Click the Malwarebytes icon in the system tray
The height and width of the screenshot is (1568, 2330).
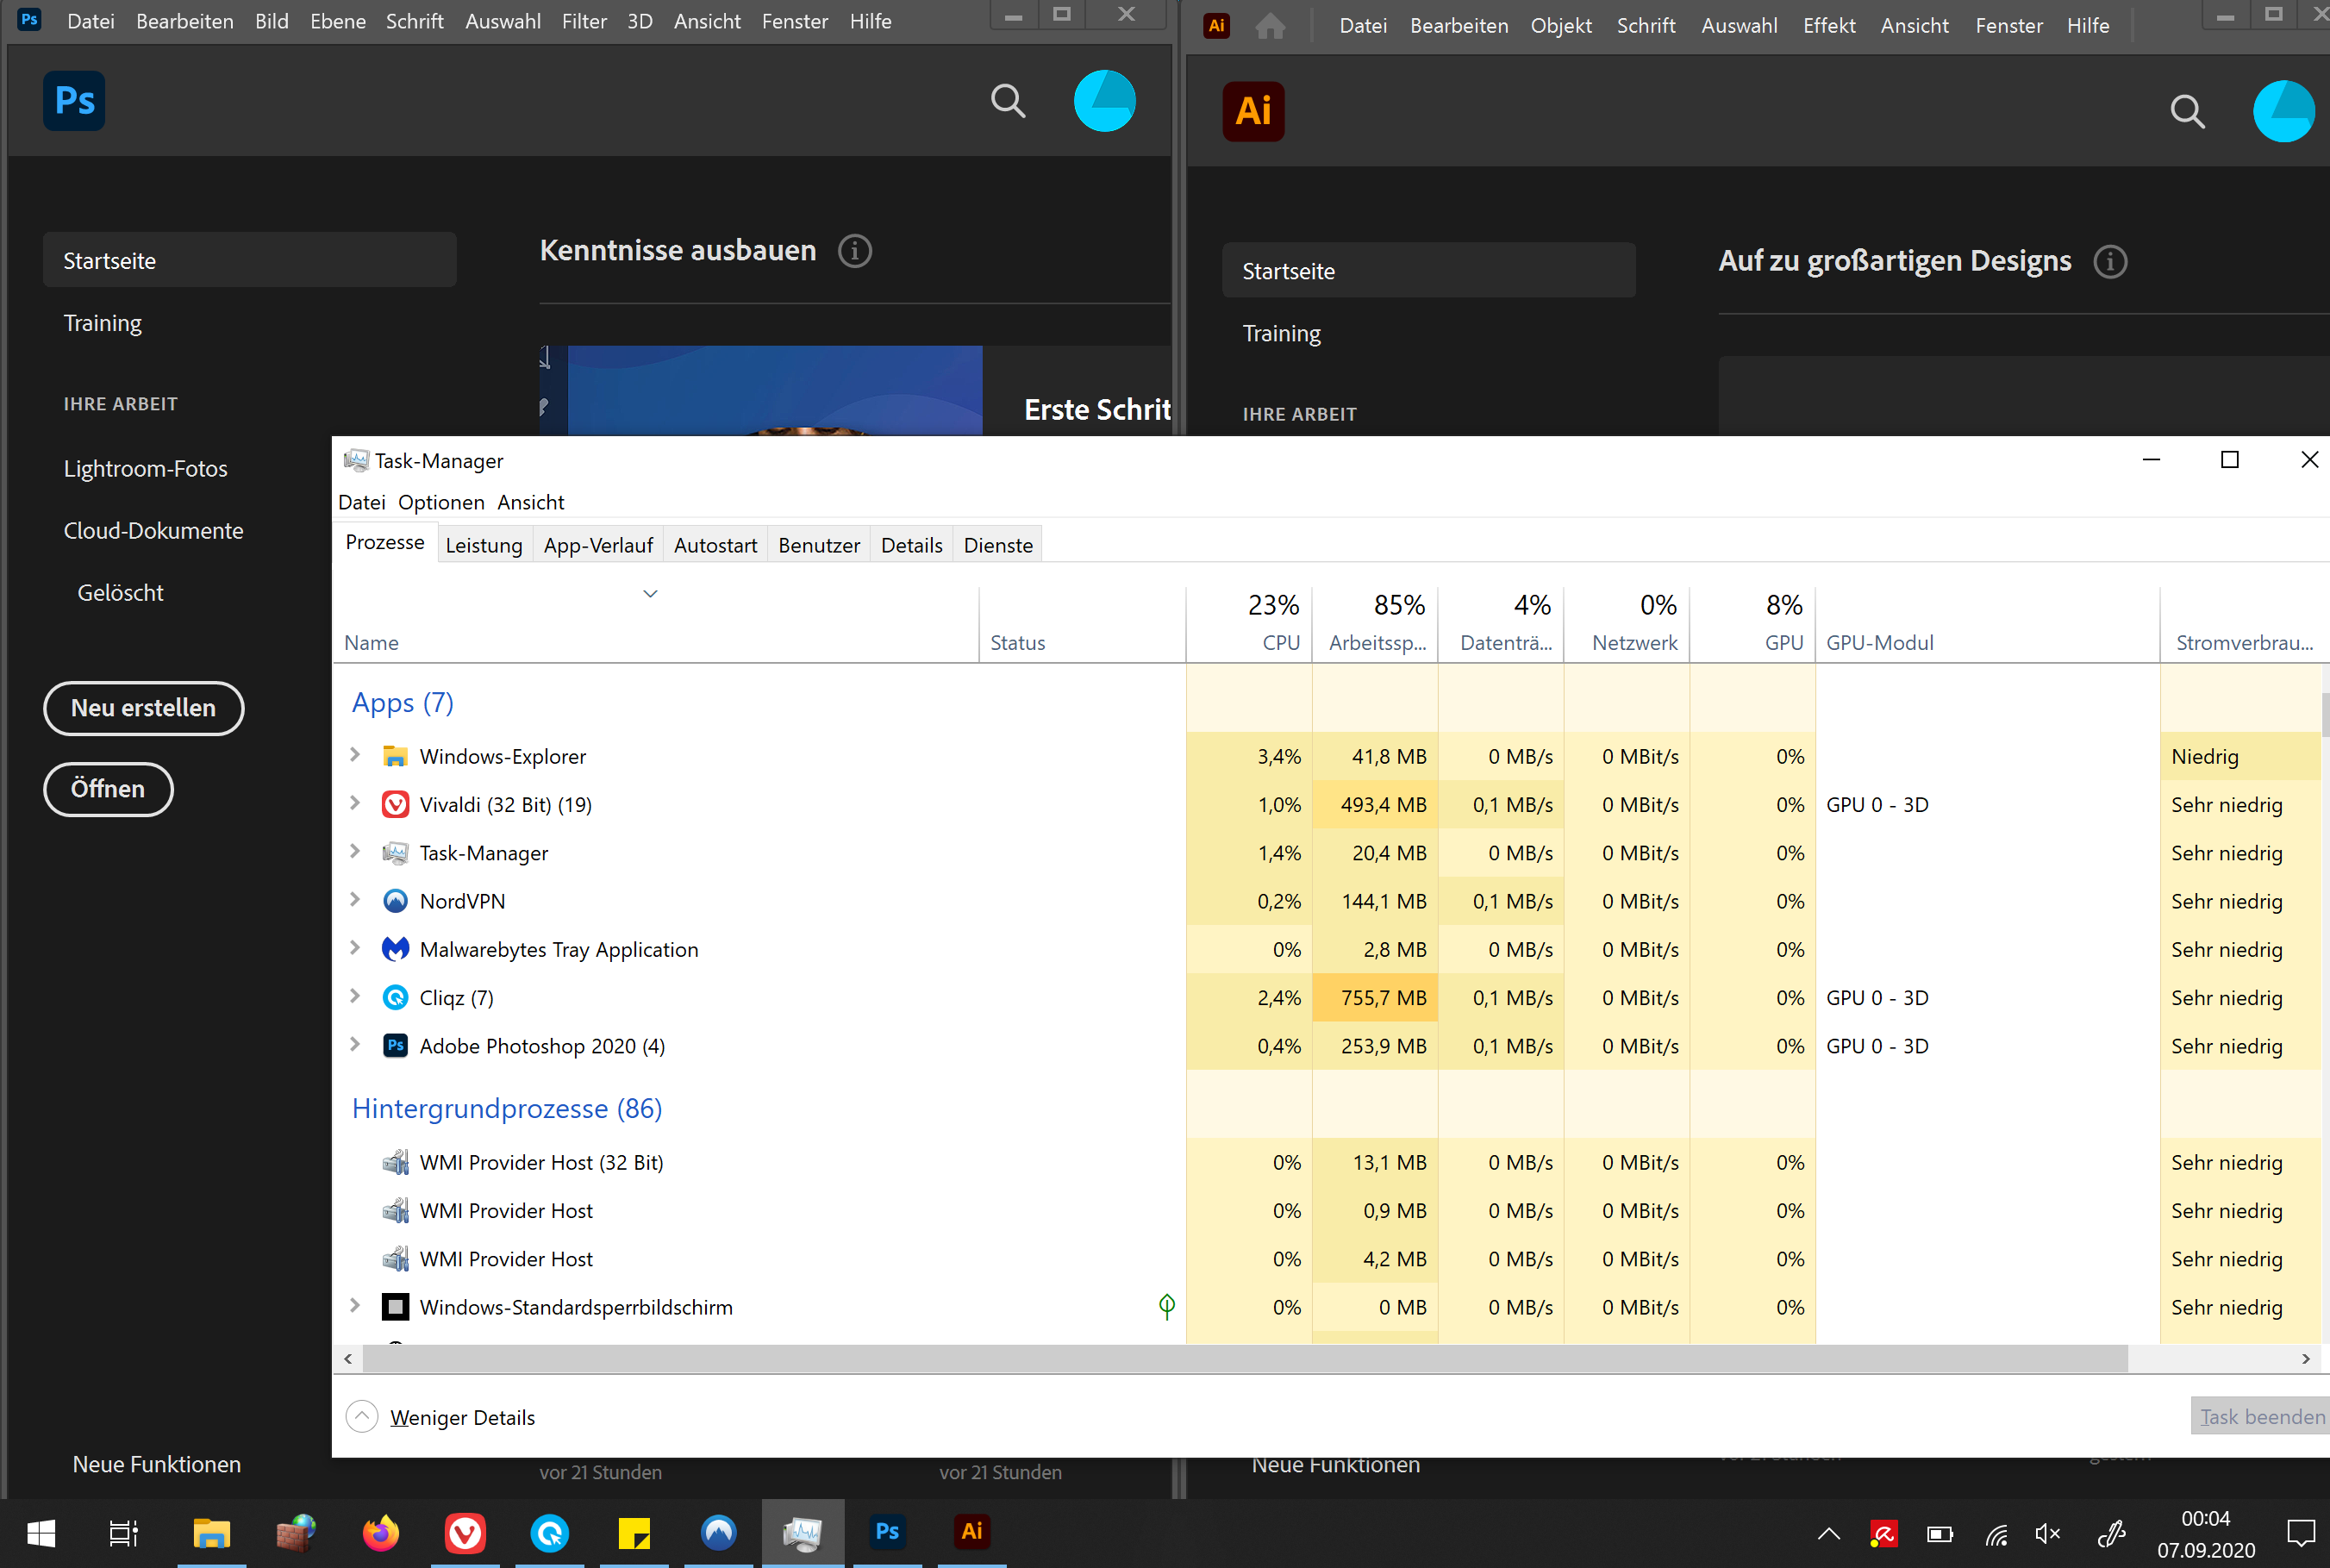coord(1884,1533)
